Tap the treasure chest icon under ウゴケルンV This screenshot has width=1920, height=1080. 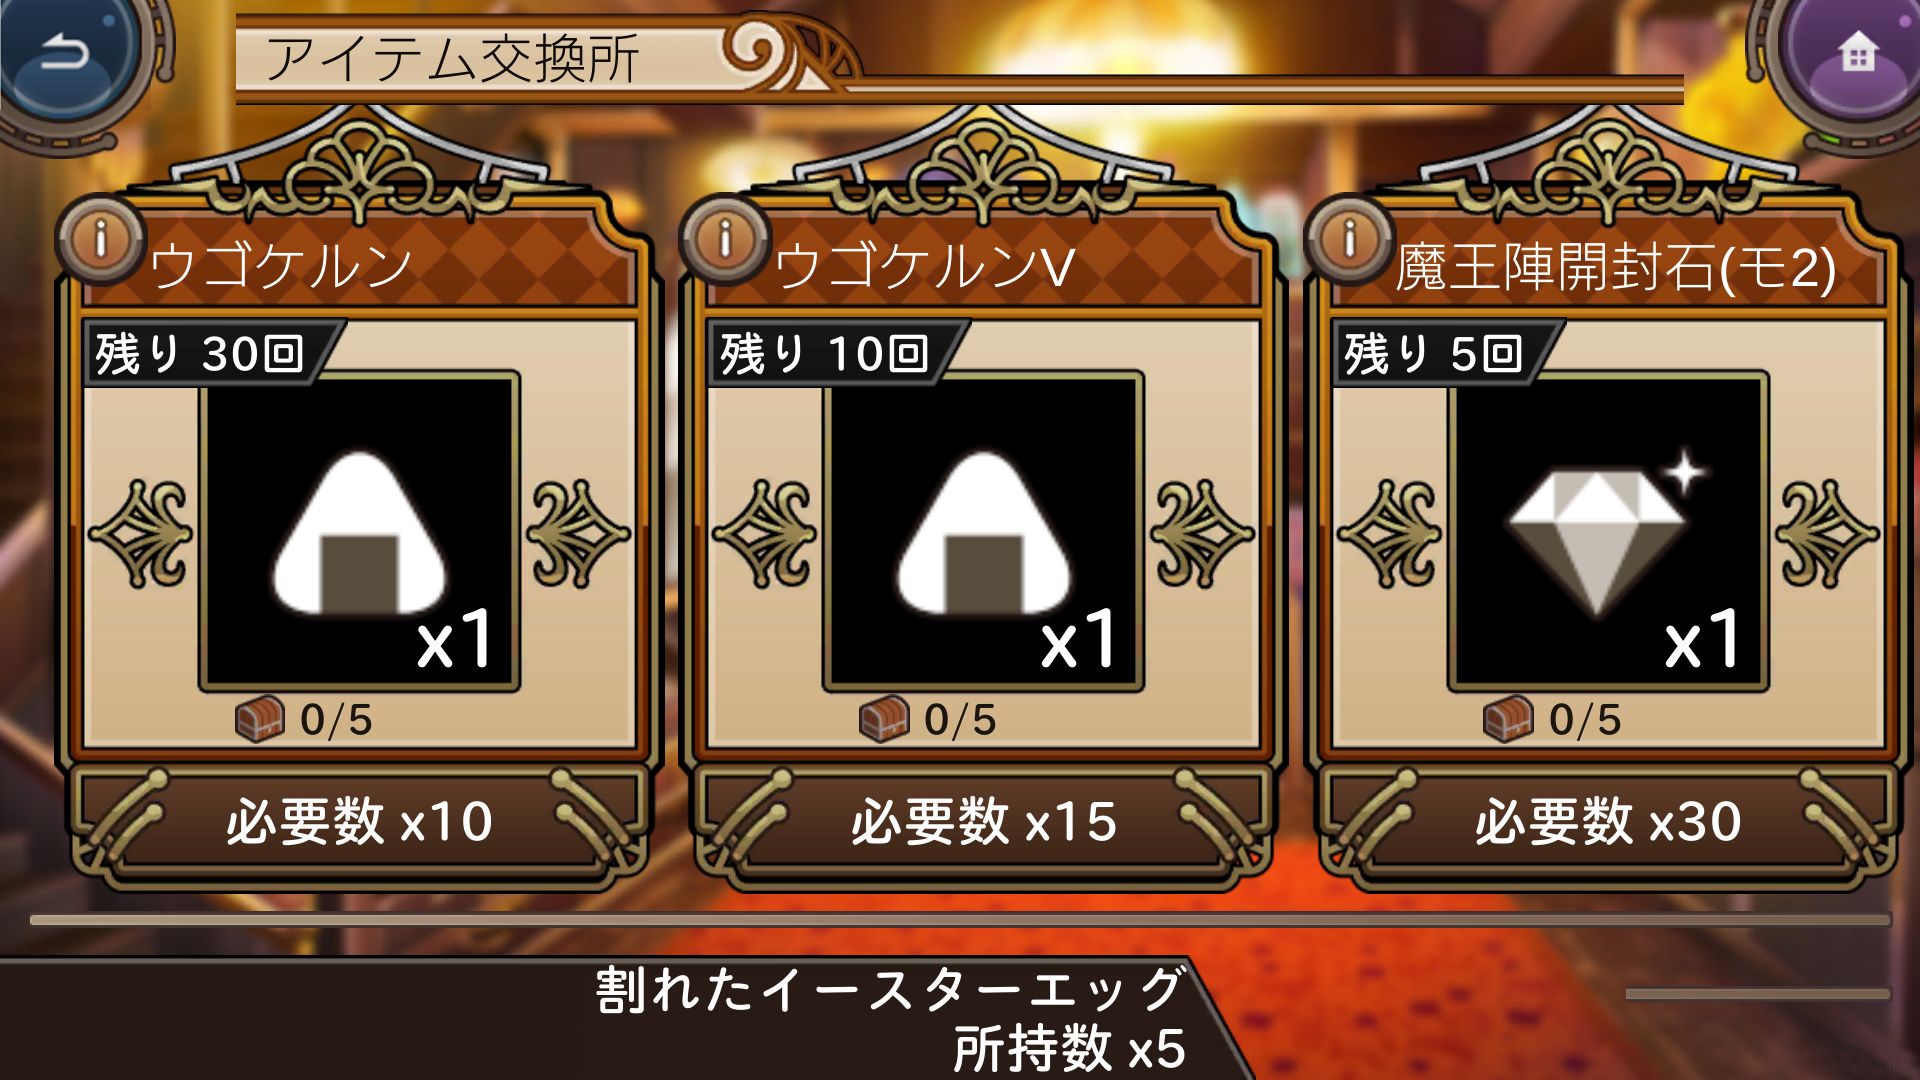(x=884, y=719)
